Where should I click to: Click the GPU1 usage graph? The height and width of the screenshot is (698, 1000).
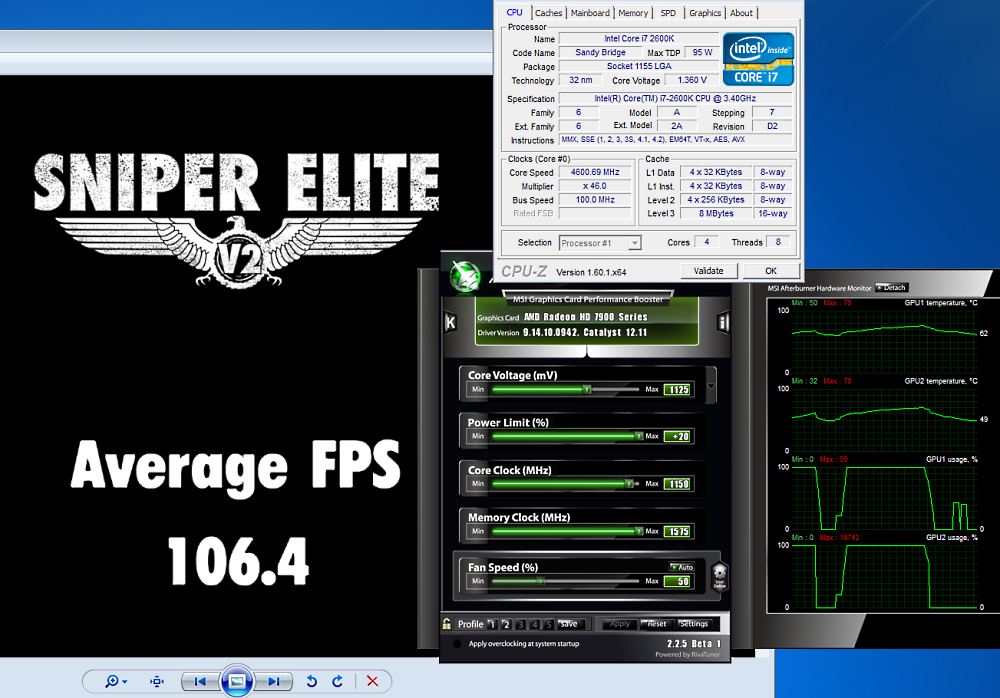coord(884,498)
